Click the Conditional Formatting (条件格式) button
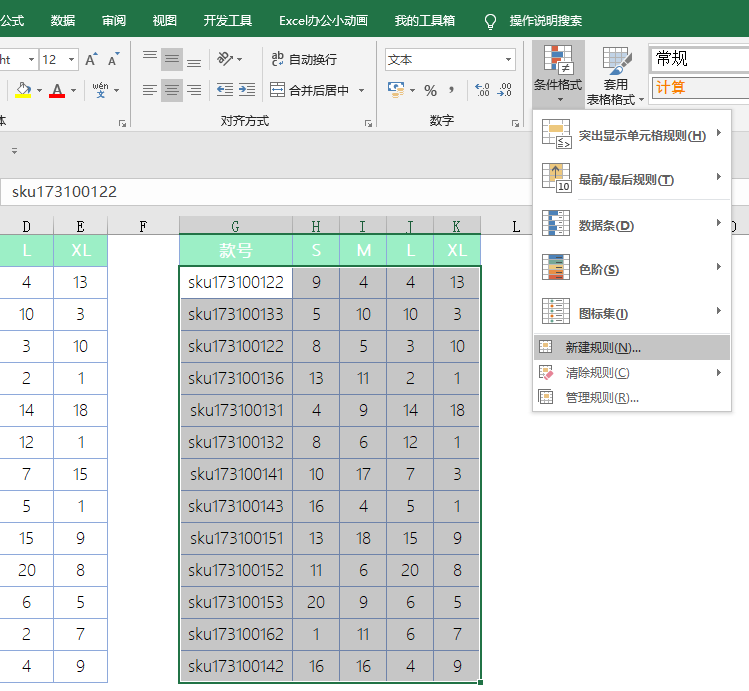 [557, 70]
